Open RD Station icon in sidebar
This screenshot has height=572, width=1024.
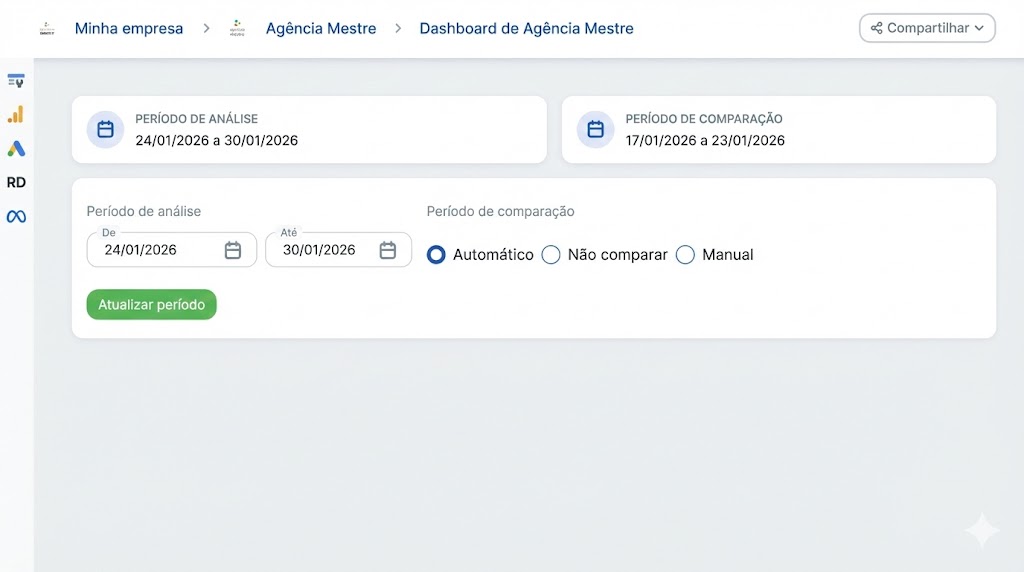coord(16,182)
